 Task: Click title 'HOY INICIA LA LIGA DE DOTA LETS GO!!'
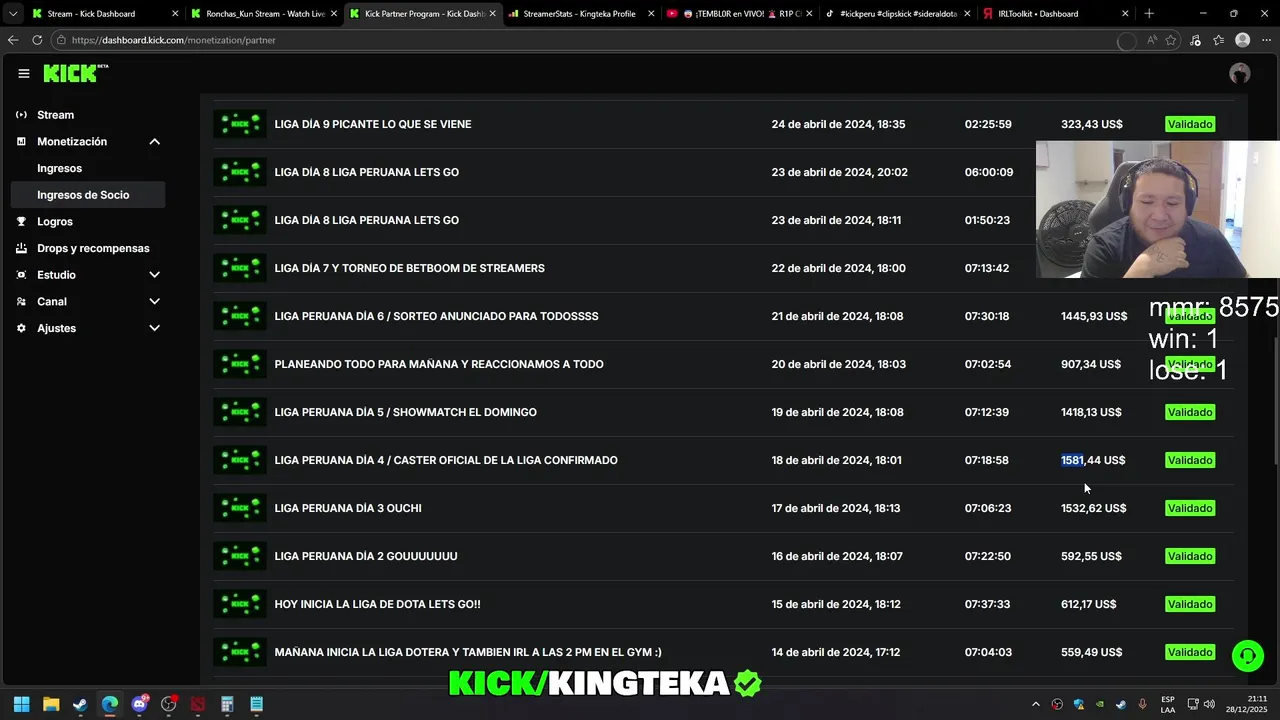point(378,604)
